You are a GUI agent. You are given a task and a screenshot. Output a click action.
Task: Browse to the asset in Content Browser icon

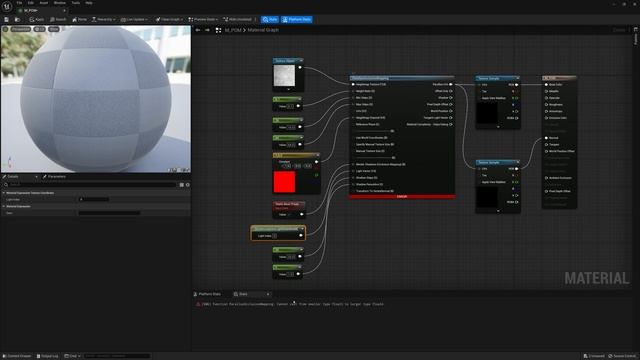tap(17, 19)
